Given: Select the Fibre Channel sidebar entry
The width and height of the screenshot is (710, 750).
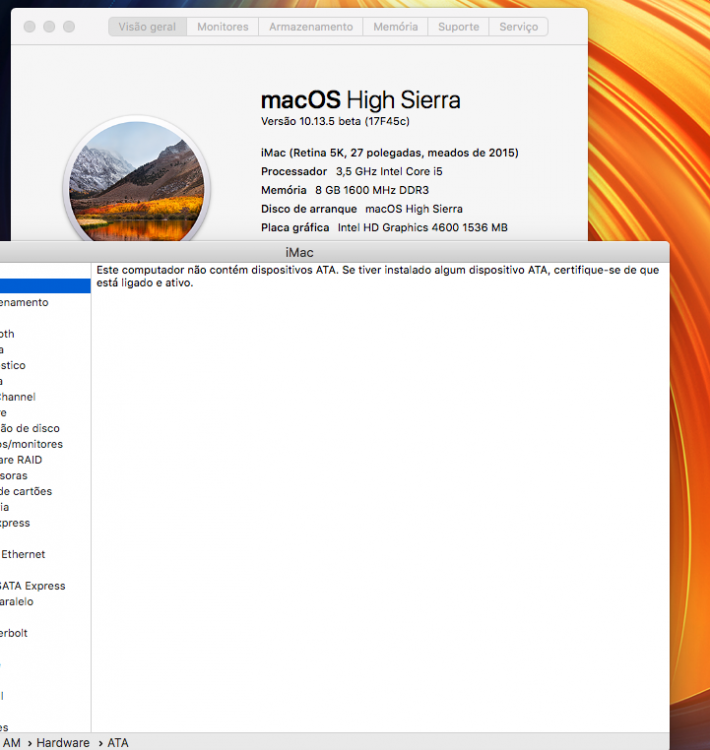Looking at the screenshot, I should (x=18, y=397).
